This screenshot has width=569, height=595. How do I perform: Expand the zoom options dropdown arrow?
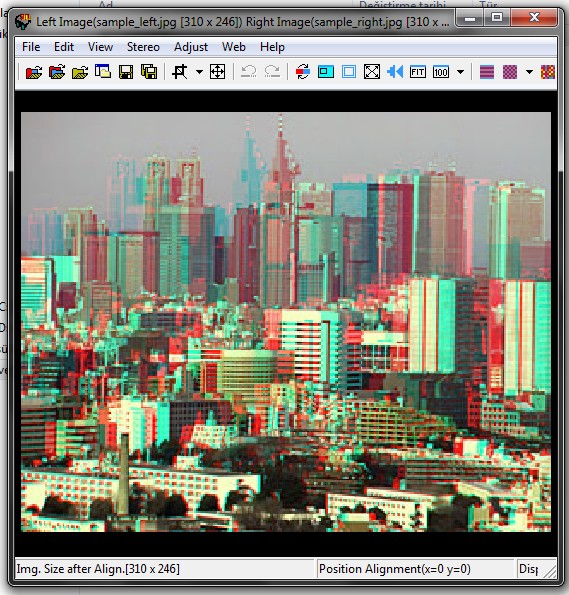click(460, 72)
